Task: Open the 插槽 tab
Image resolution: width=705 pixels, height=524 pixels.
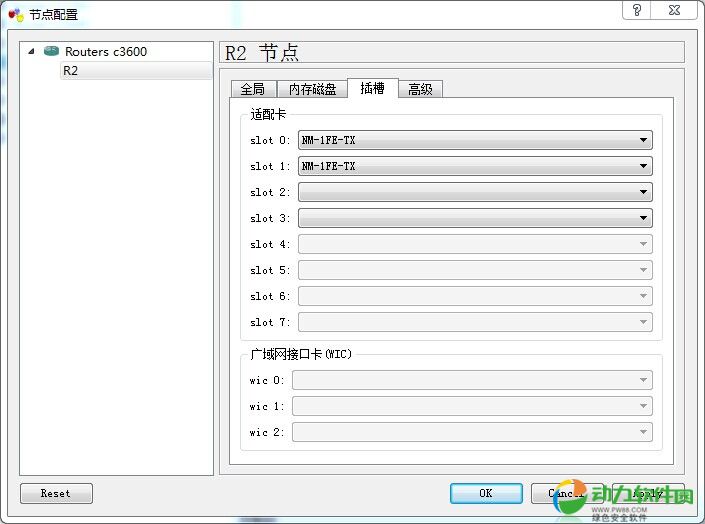Action: coord(372,88)
